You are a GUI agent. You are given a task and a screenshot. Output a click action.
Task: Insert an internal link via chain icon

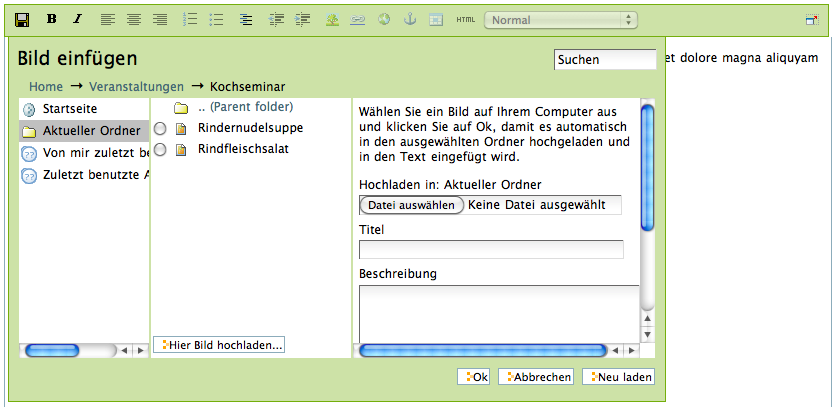point(357,20)
